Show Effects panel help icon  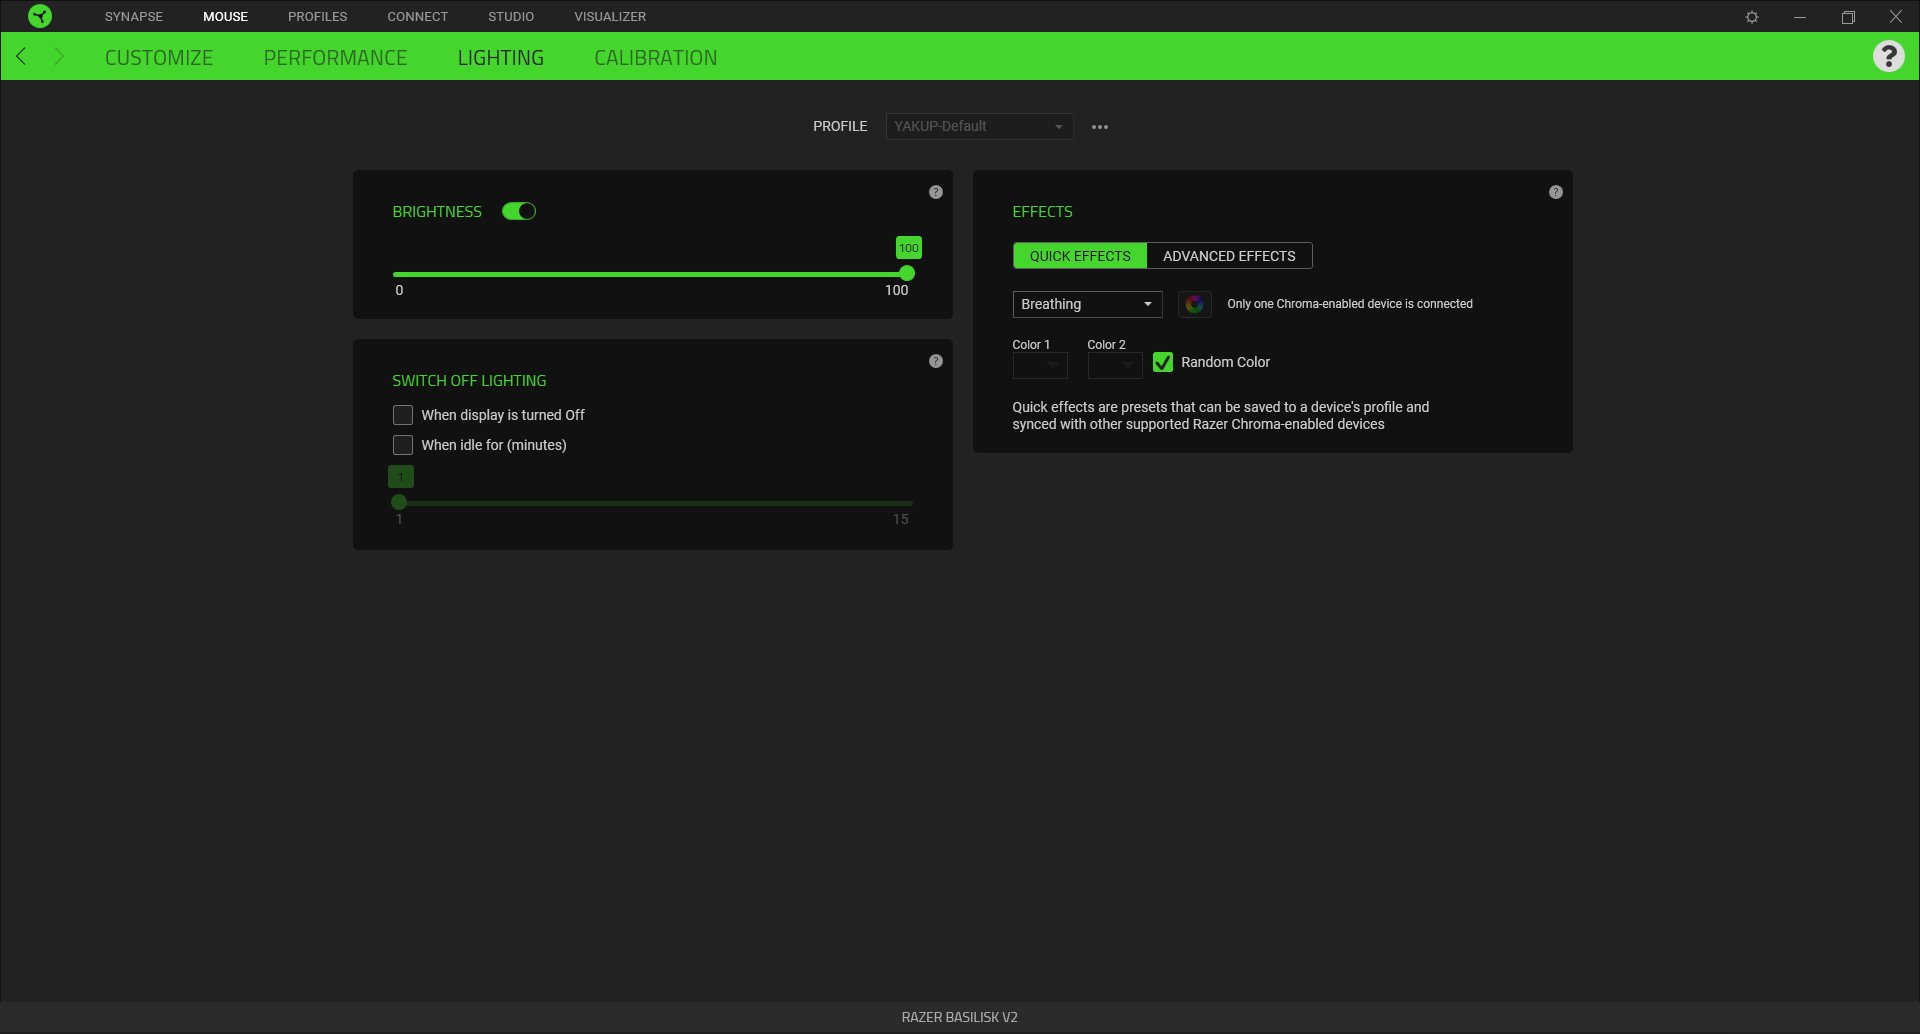click(1556, 192)
